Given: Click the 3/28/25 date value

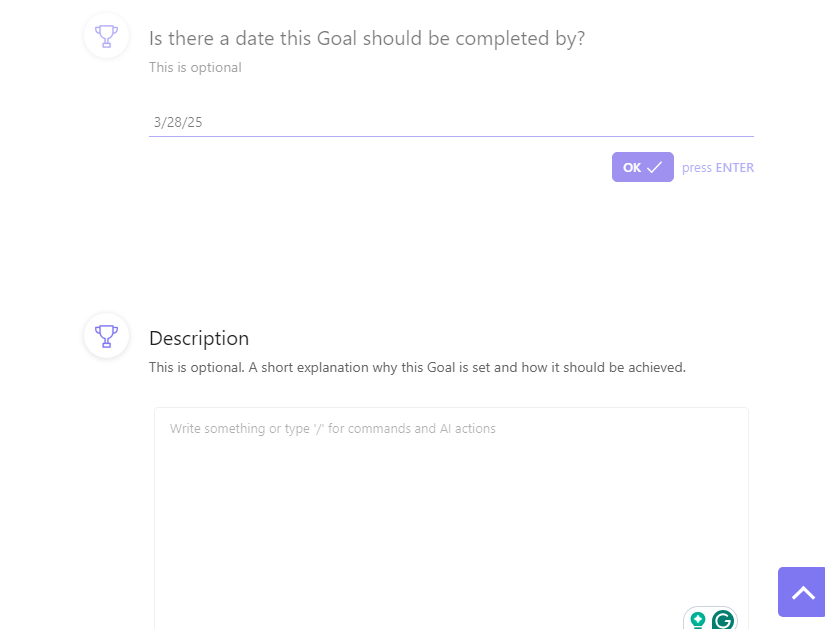Looking at the screenshot, I should (178, 123).
